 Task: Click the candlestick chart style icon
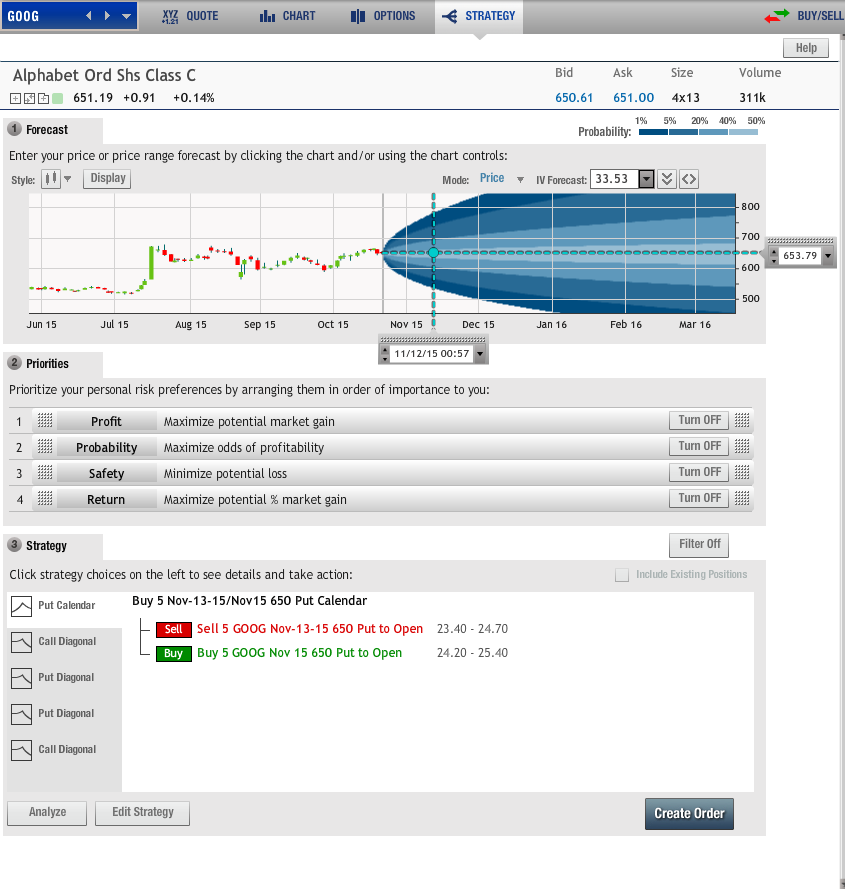click(50, 179)
